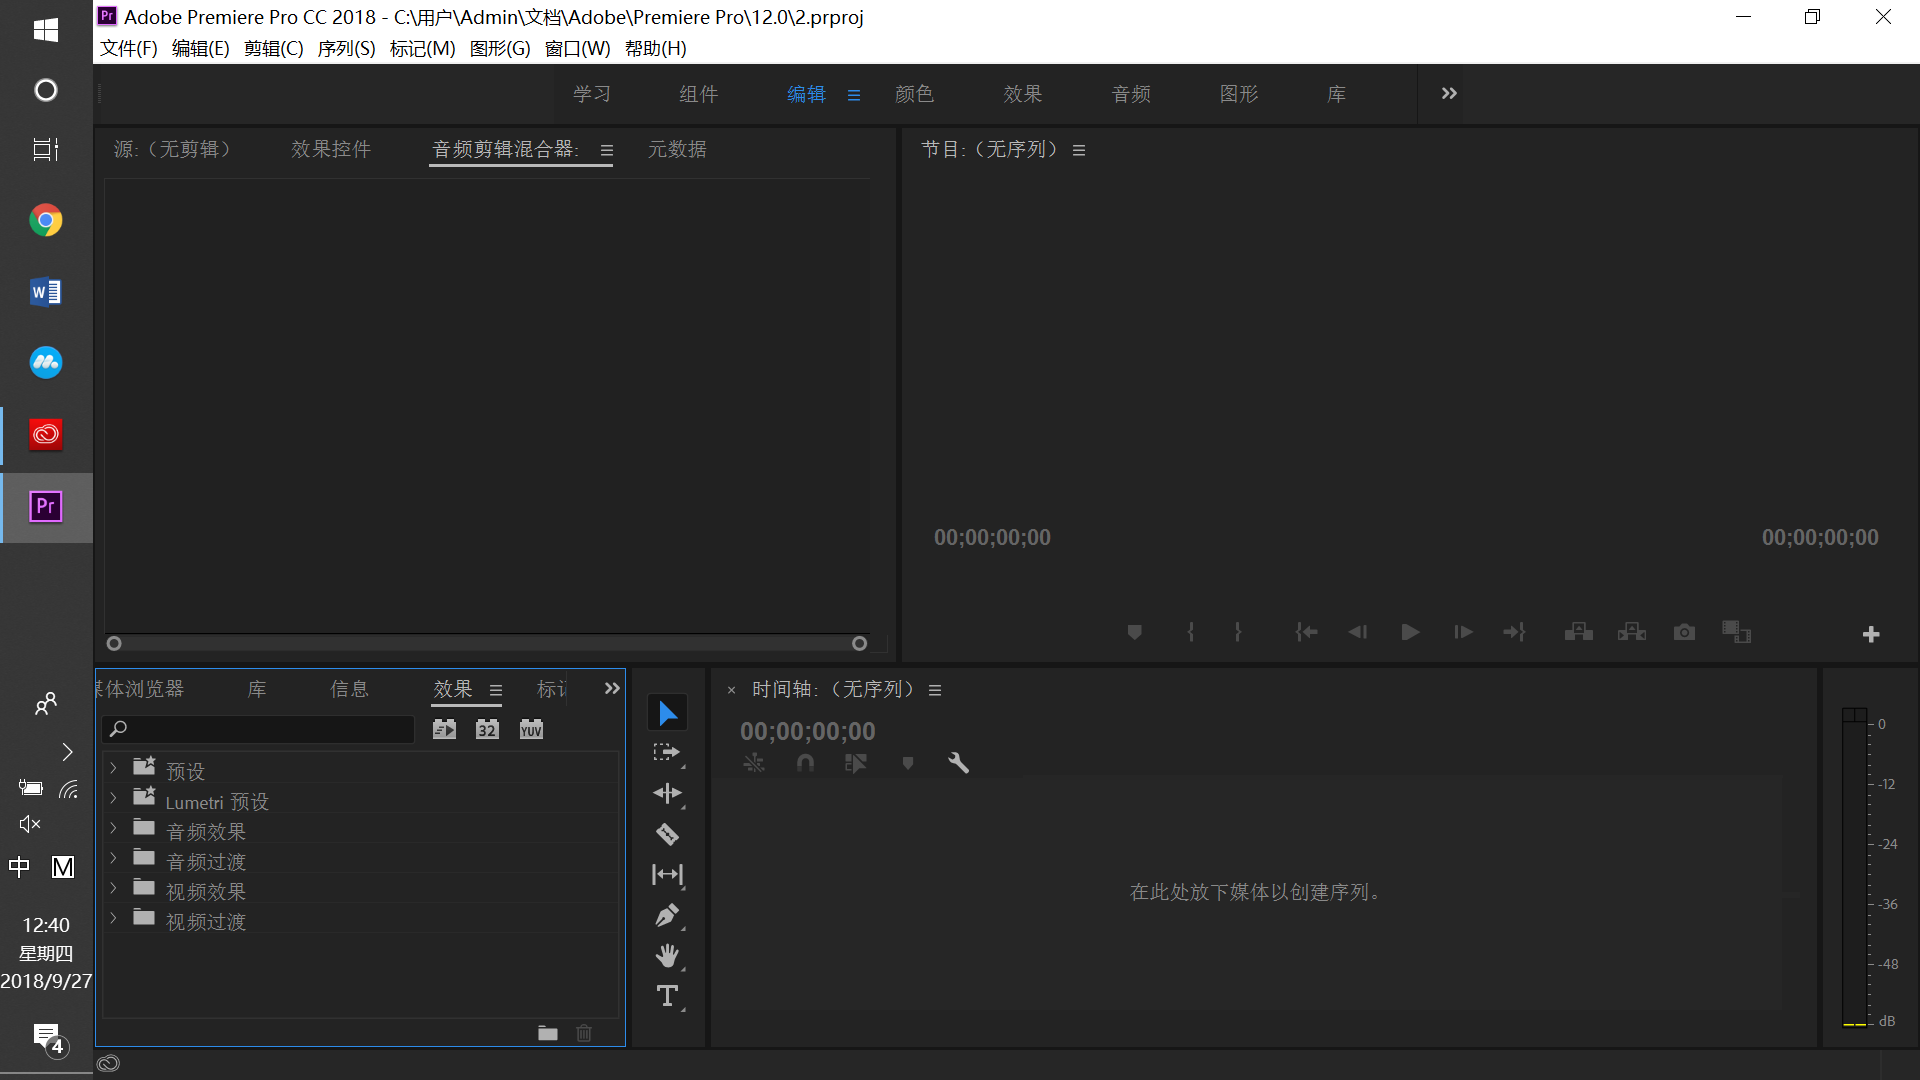Toggle the YUV effects filter
This screenshot has width=1920, height=1080.
[x=531, y=730]
